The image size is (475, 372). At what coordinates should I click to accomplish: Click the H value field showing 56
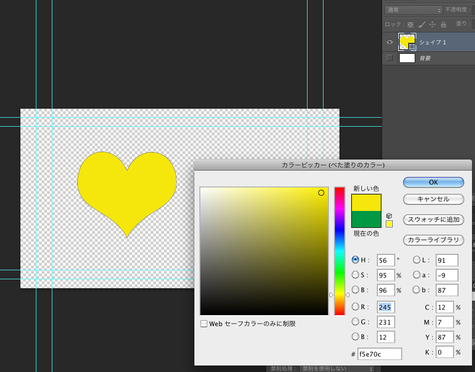(x=386, y=260)
